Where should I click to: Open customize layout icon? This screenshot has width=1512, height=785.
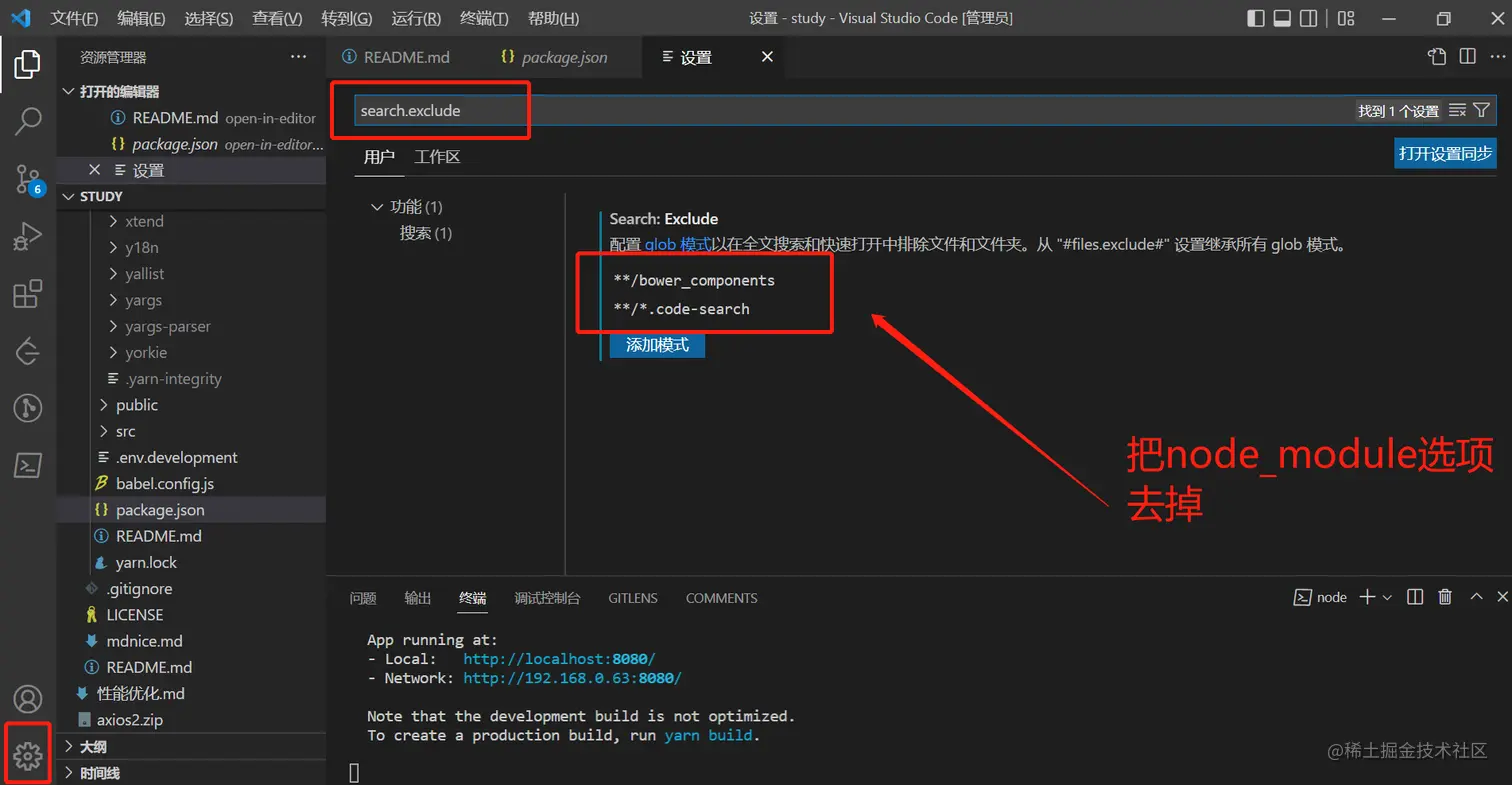1345,18
